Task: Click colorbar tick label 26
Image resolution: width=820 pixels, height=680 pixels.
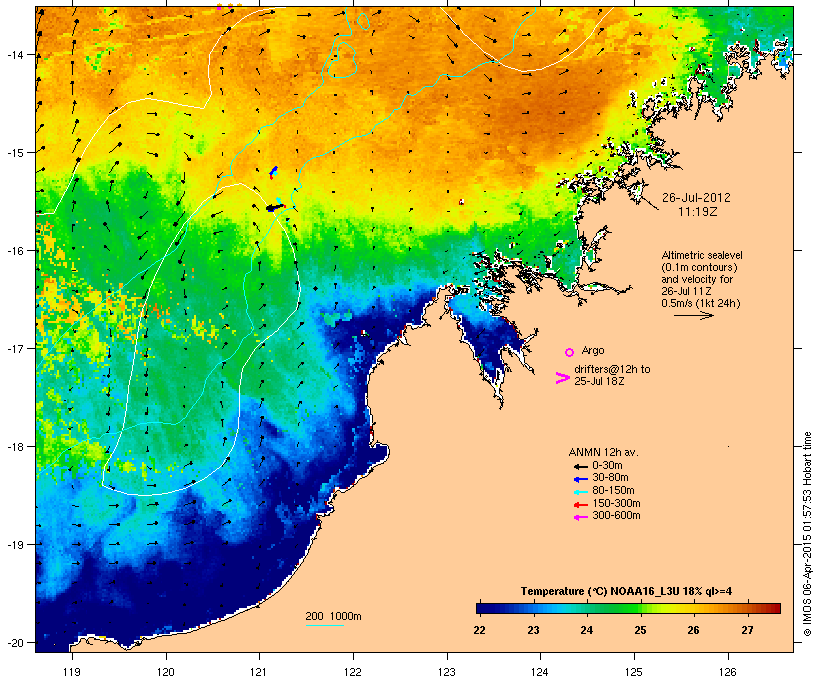Action: (x=693, y=630)
